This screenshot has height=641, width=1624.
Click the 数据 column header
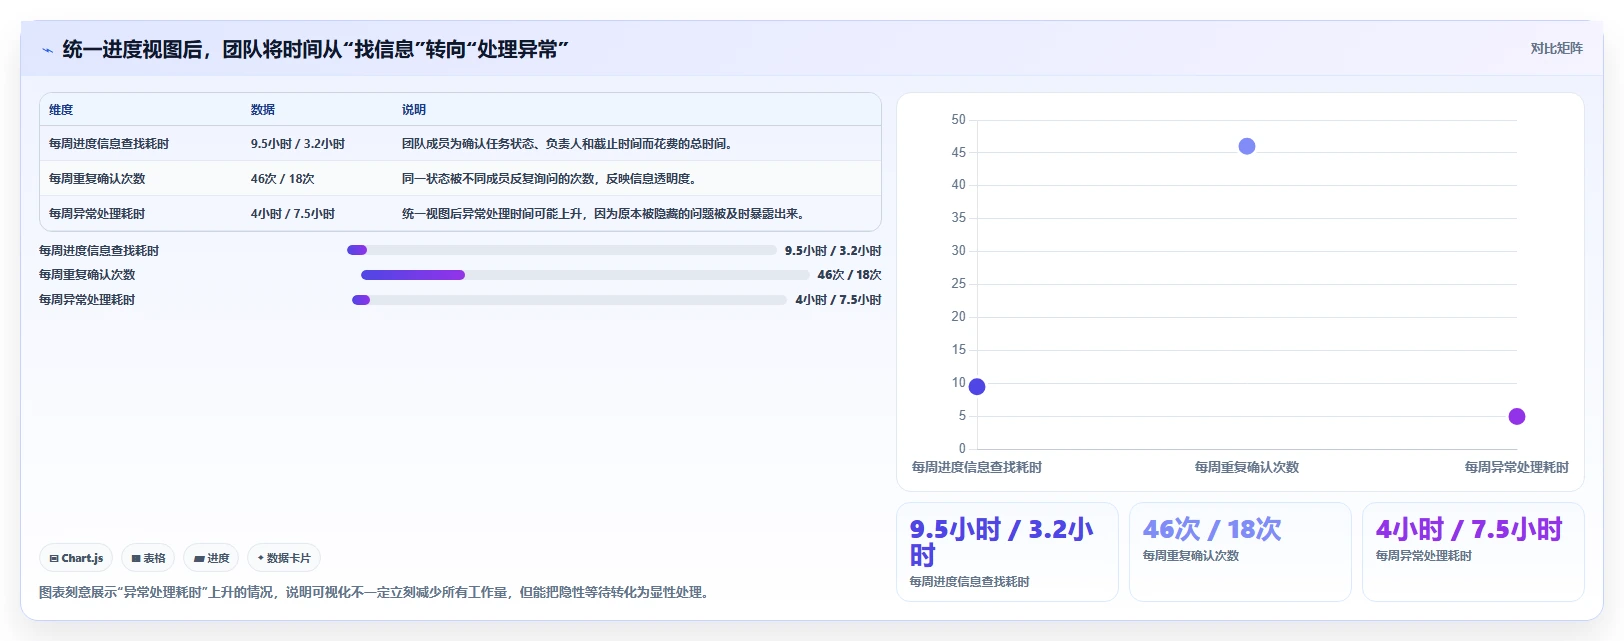tap(263, 110)
